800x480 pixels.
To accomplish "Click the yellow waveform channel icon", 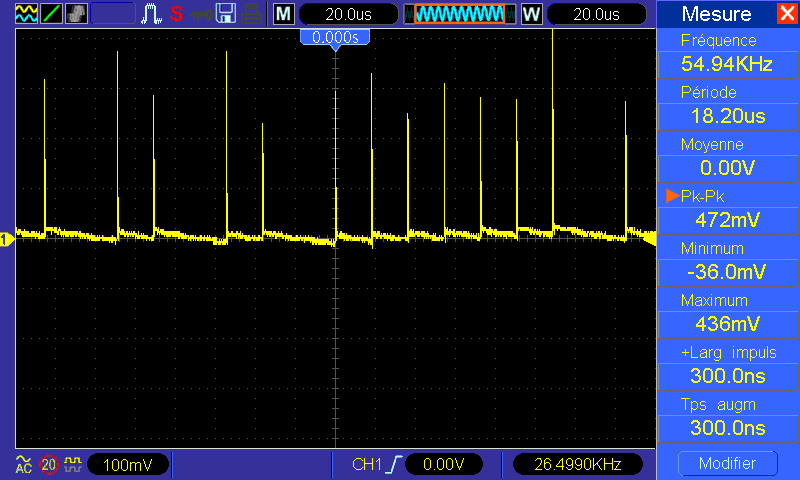I will click(x=24, y=14).
